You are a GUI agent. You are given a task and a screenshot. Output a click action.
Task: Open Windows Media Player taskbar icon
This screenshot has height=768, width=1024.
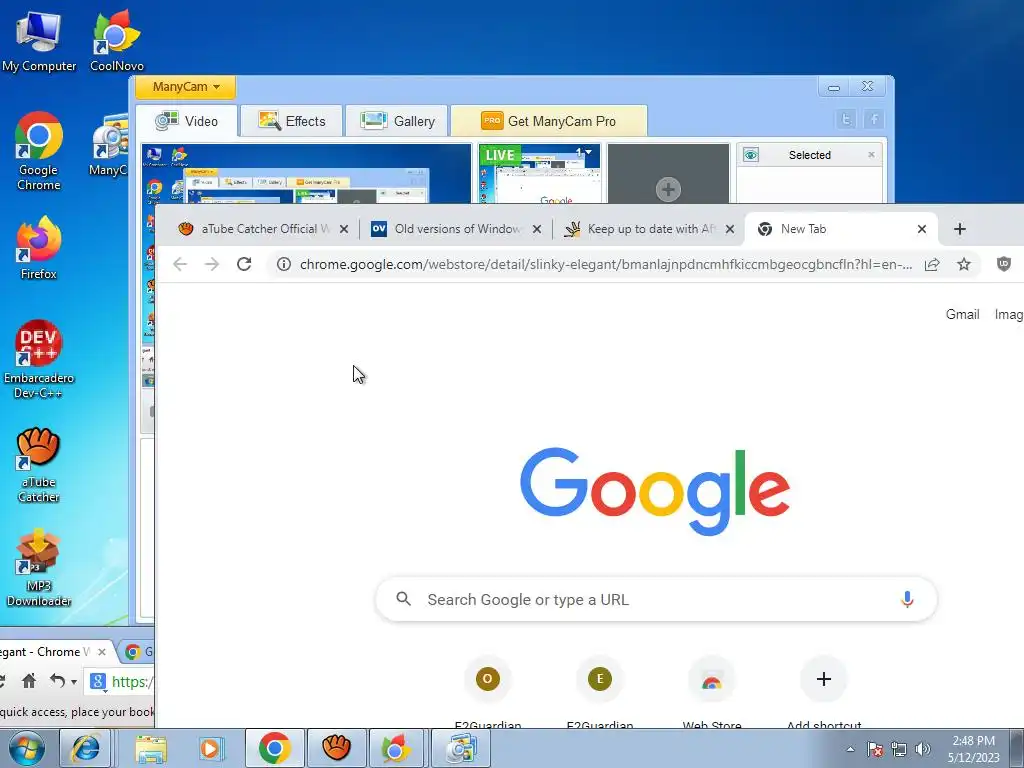[211, 748]
